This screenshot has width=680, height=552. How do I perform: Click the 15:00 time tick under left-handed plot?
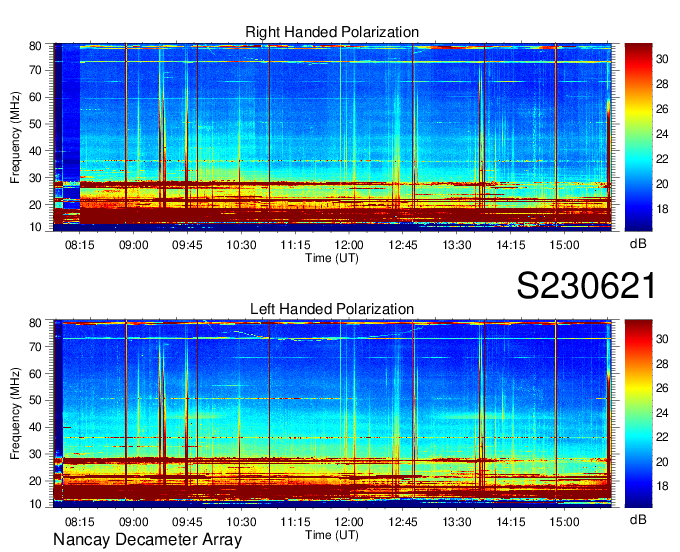click(565, 522)
